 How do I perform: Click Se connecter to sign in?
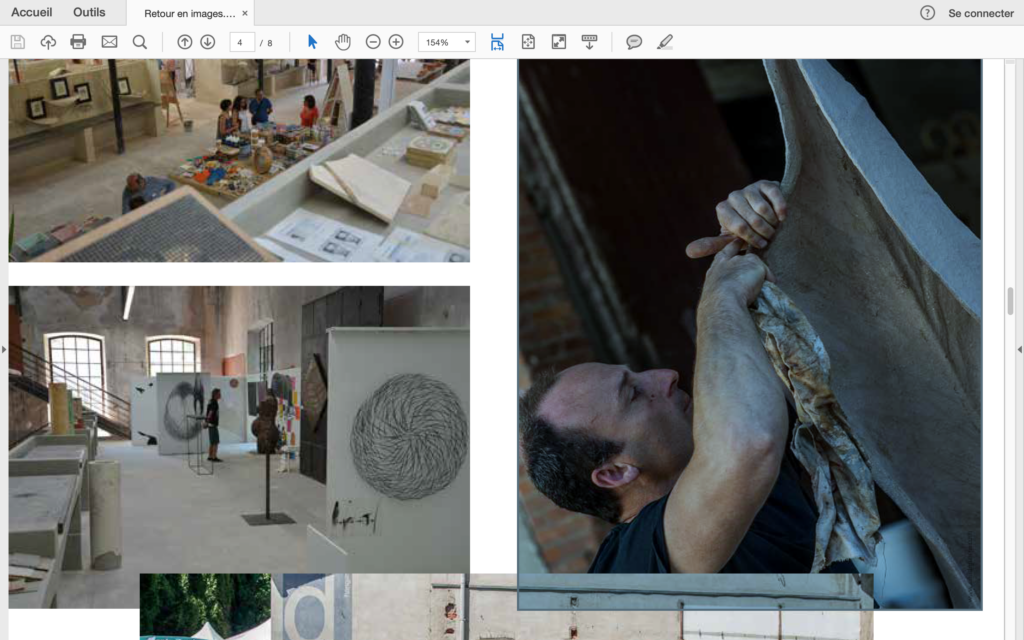click(981, 13)
